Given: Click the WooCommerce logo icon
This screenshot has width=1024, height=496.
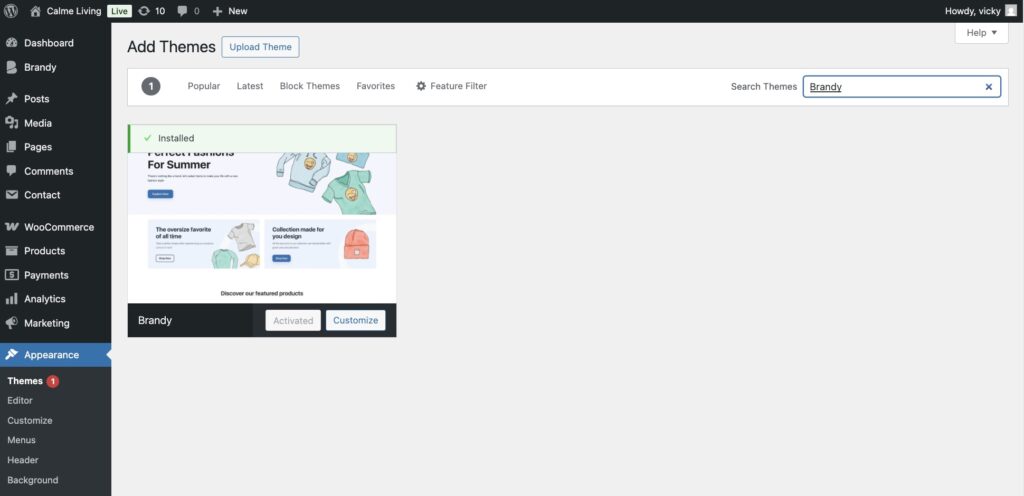Looking at the screenshot, I should point(11,227).
